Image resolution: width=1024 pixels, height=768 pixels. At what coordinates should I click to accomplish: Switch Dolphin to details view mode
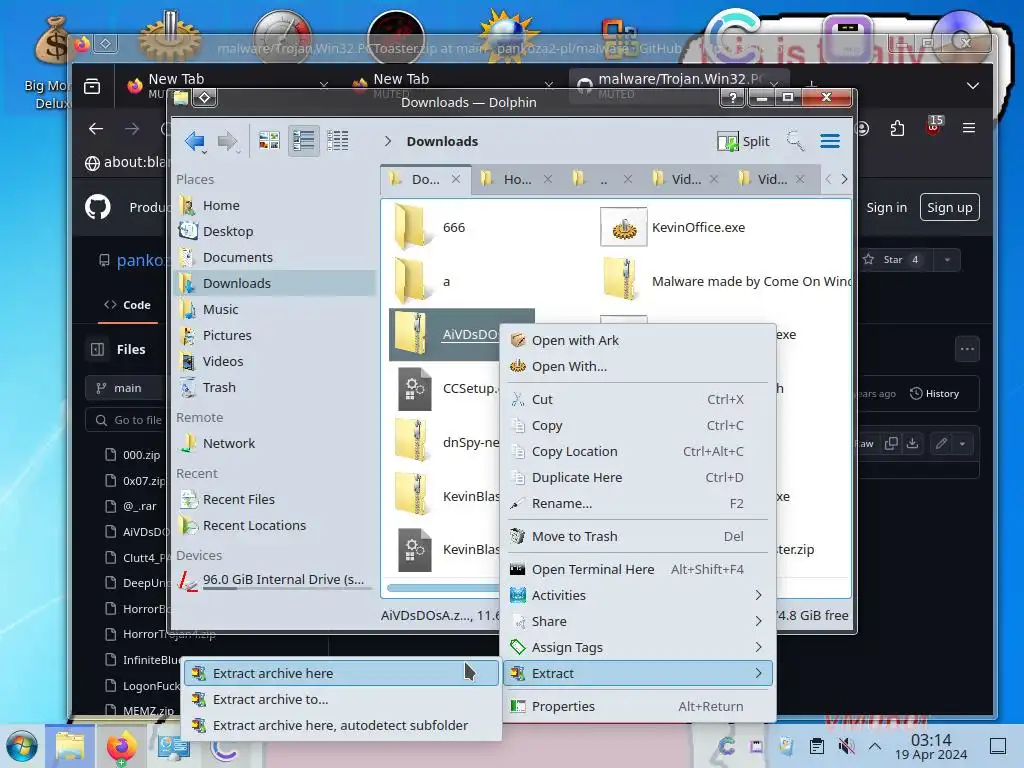point(338,141)
